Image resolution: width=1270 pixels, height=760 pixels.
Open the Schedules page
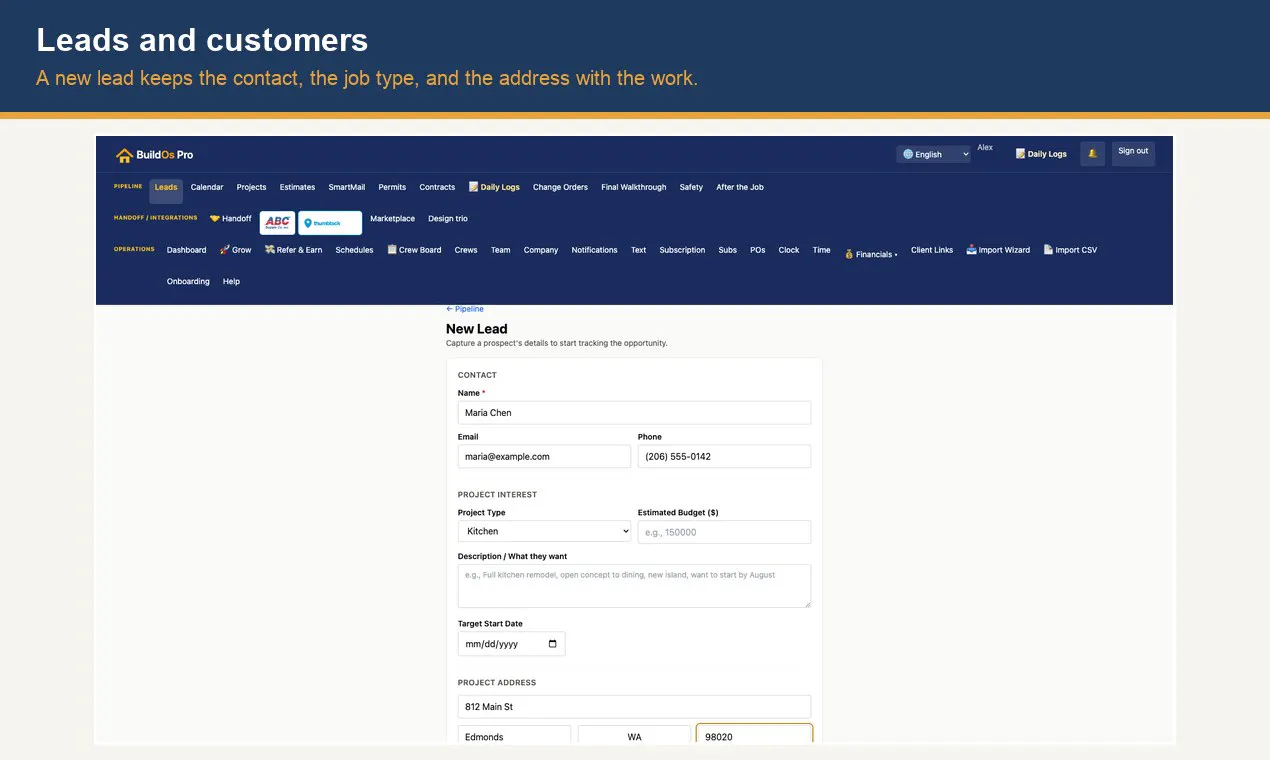pyautogui.click(x=354, y=250)
